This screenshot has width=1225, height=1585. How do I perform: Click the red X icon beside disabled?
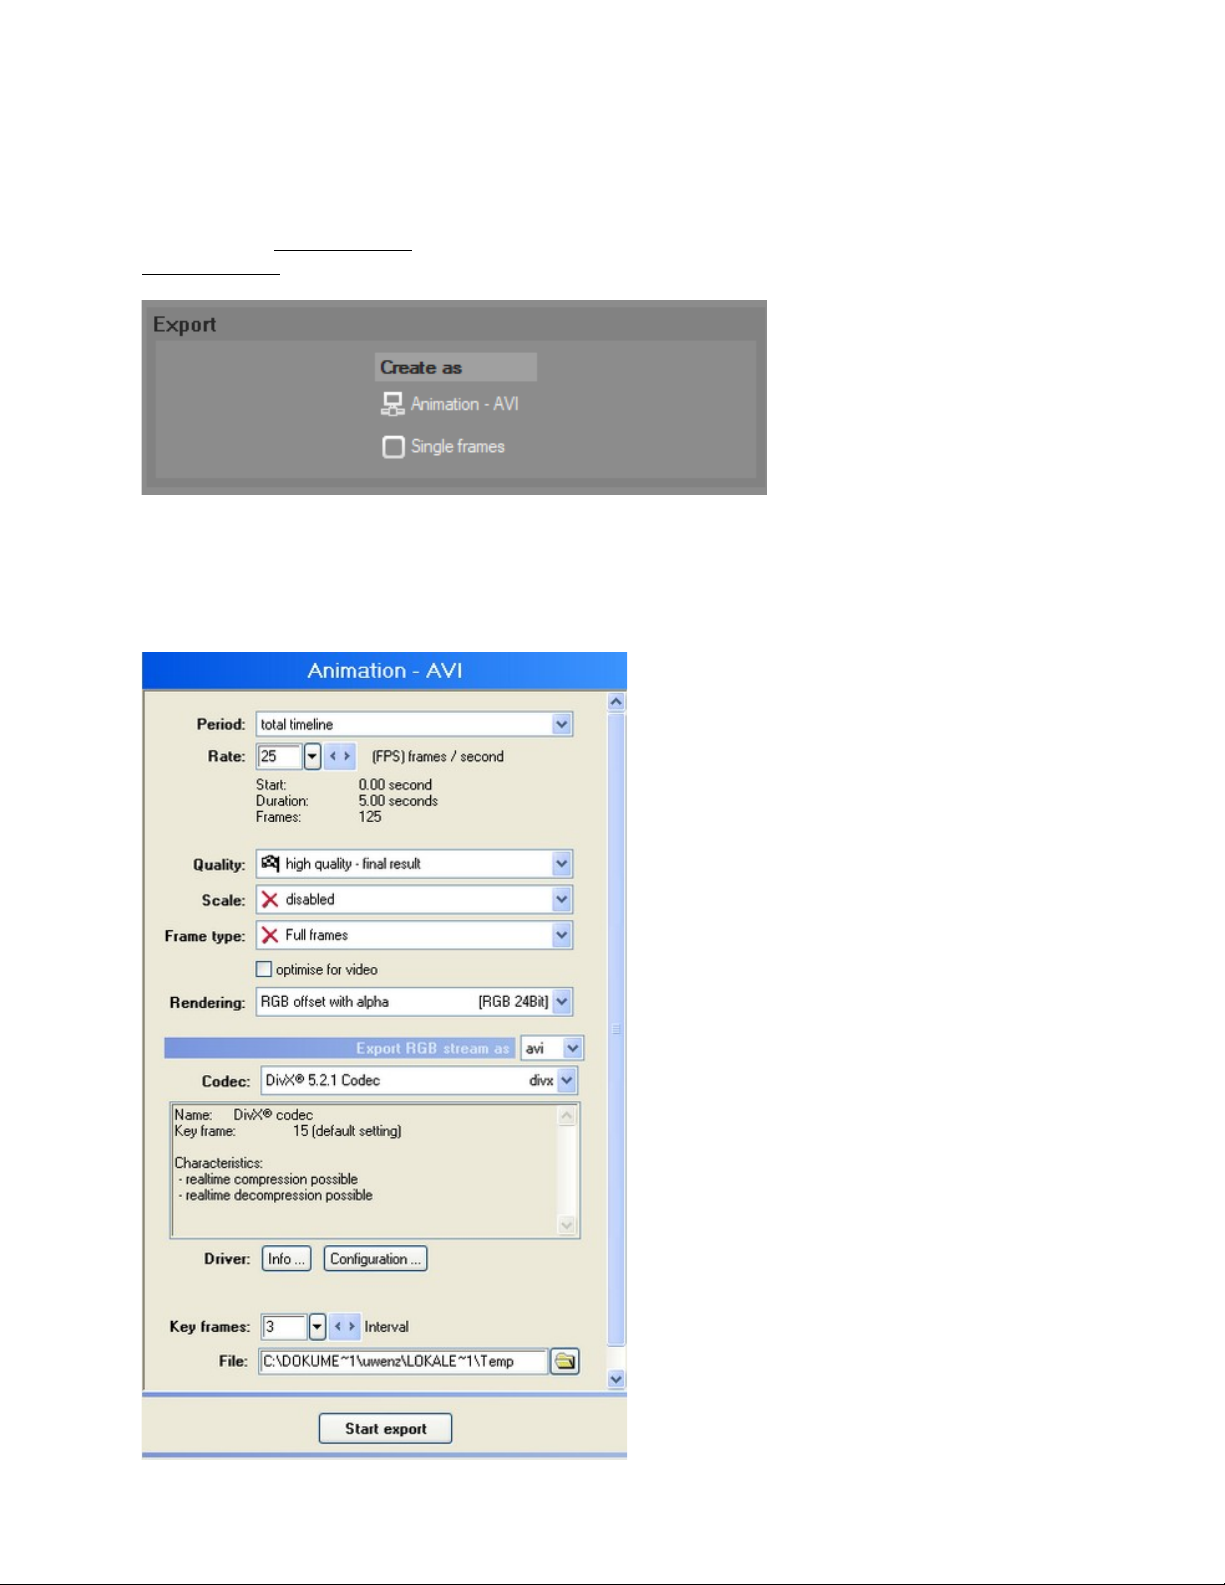tap(270, 899)
